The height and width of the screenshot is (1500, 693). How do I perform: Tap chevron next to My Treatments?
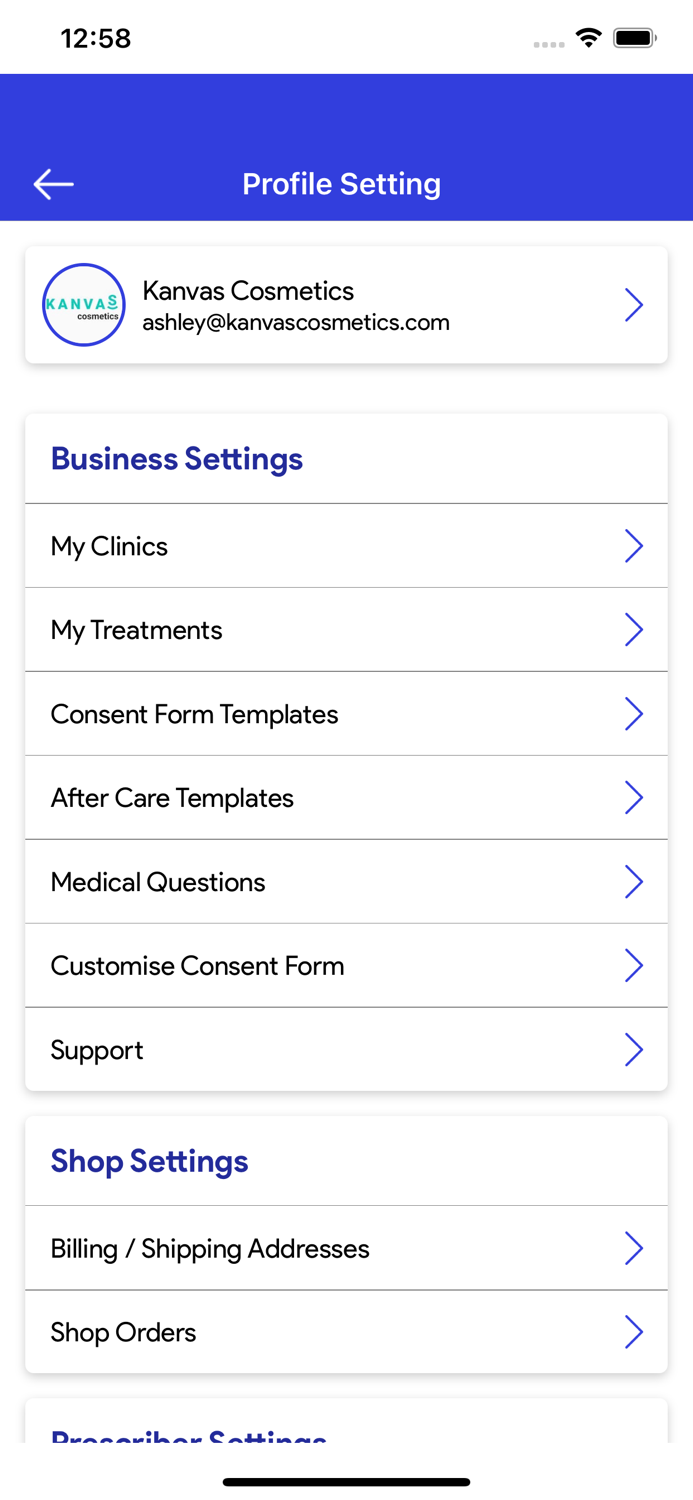pos(633,630)
